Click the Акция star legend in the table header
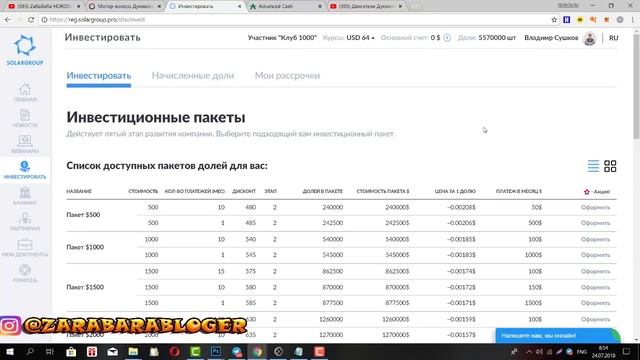640x360 pixels. tap(597, 191)
